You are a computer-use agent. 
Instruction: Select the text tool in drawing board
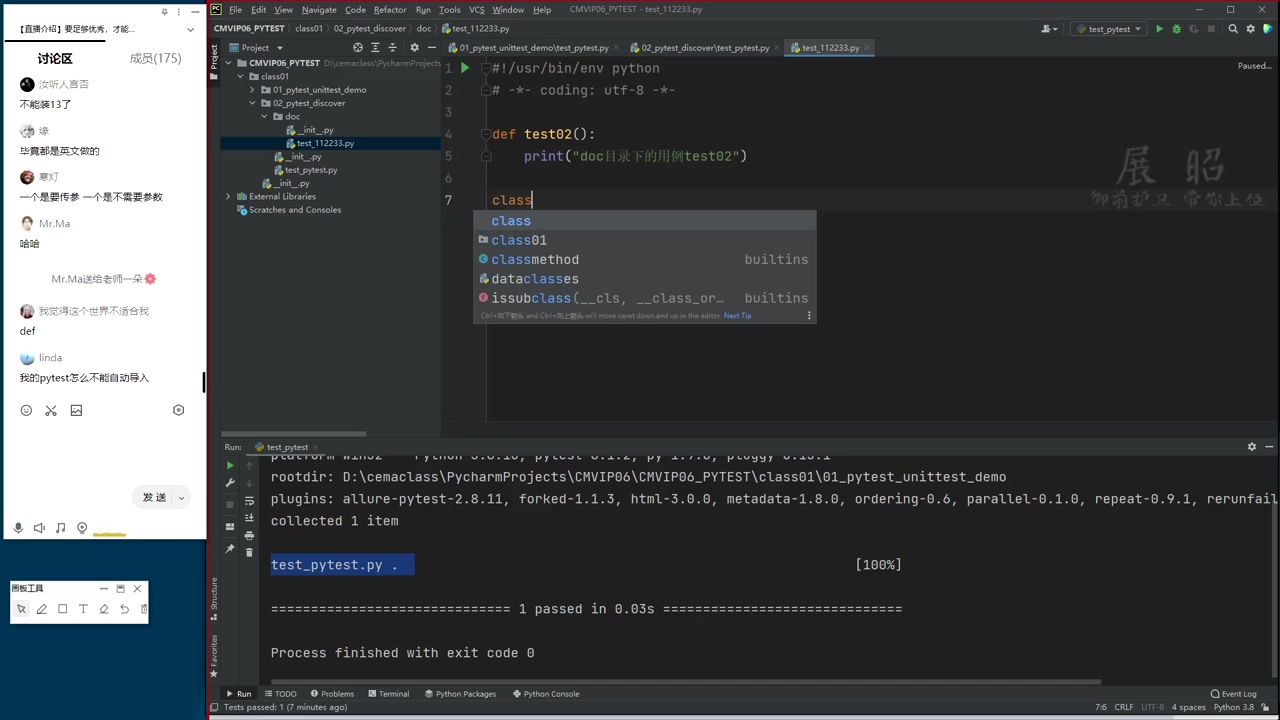83,609
